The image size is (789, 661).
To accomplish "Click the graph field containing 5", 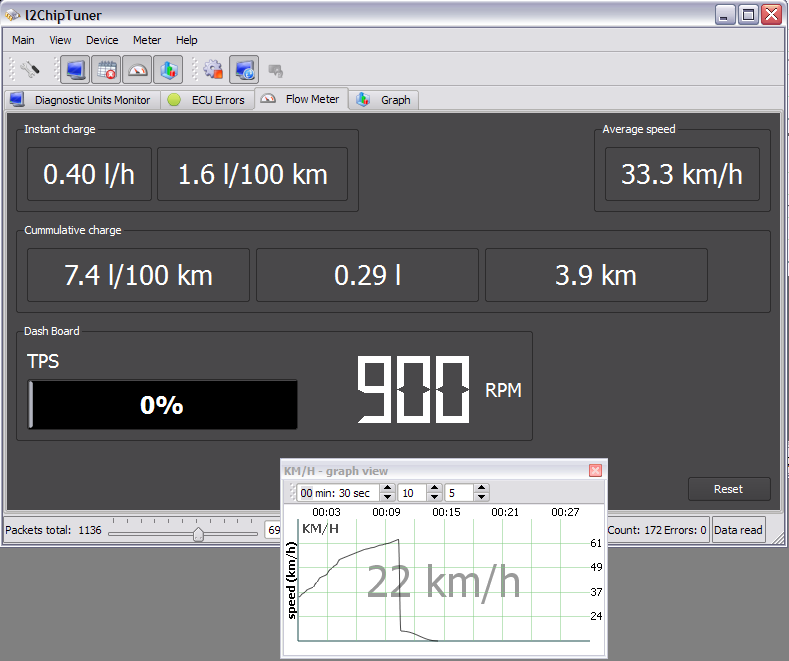I will (459, 492).
